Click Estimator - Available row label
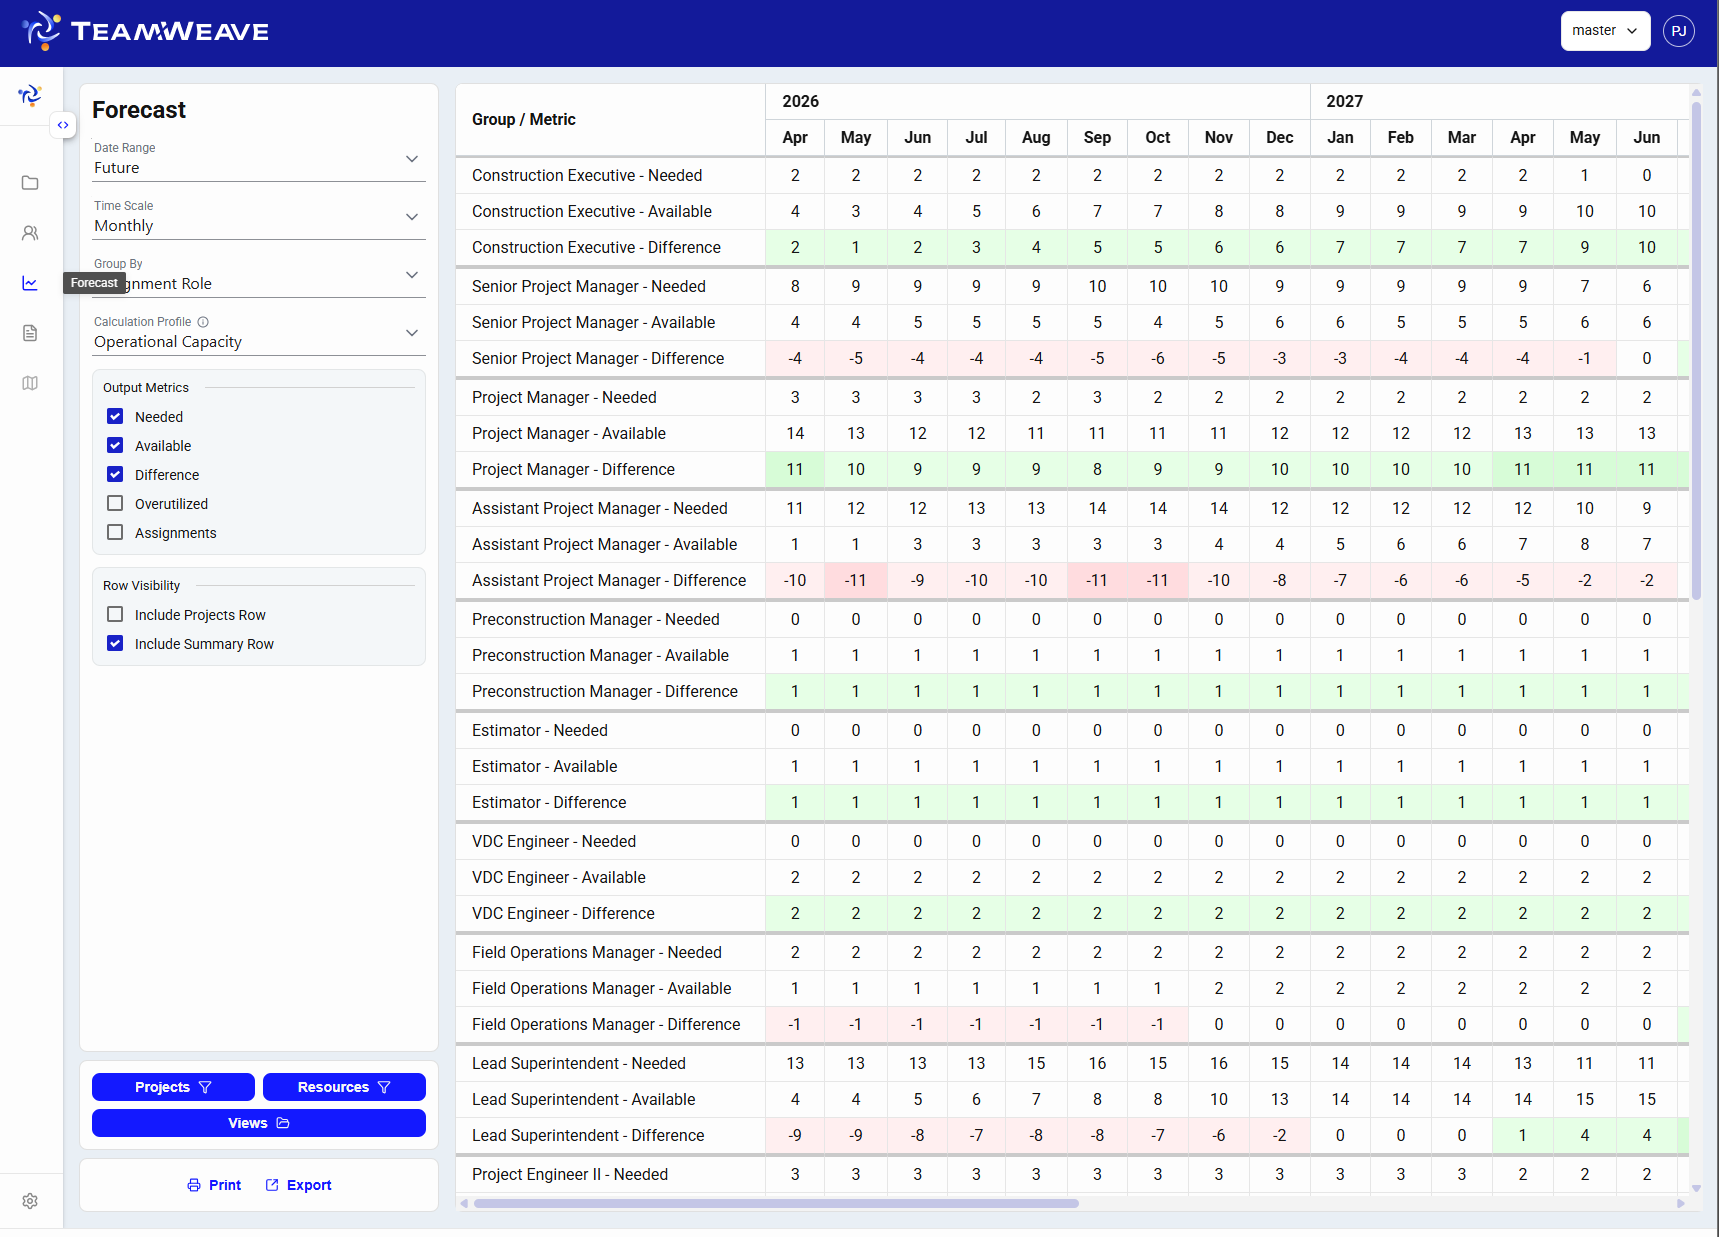The width and height of the screenshot is (1719, 1237). tap(545, 766)
